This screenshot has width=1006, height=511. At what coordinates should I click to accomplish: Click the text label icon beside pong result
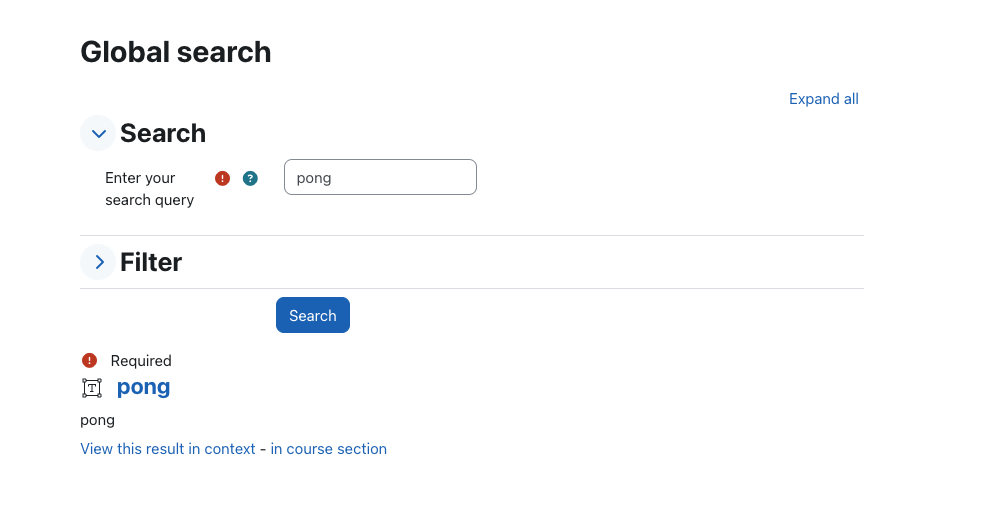point(92,388)
